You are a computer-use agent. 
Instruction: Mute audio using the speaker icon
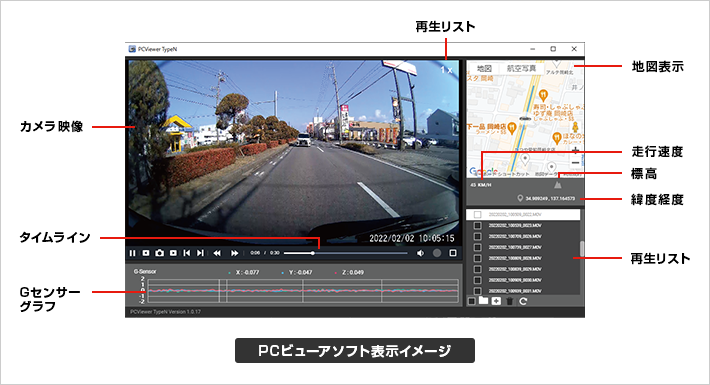tap(421, 253)
